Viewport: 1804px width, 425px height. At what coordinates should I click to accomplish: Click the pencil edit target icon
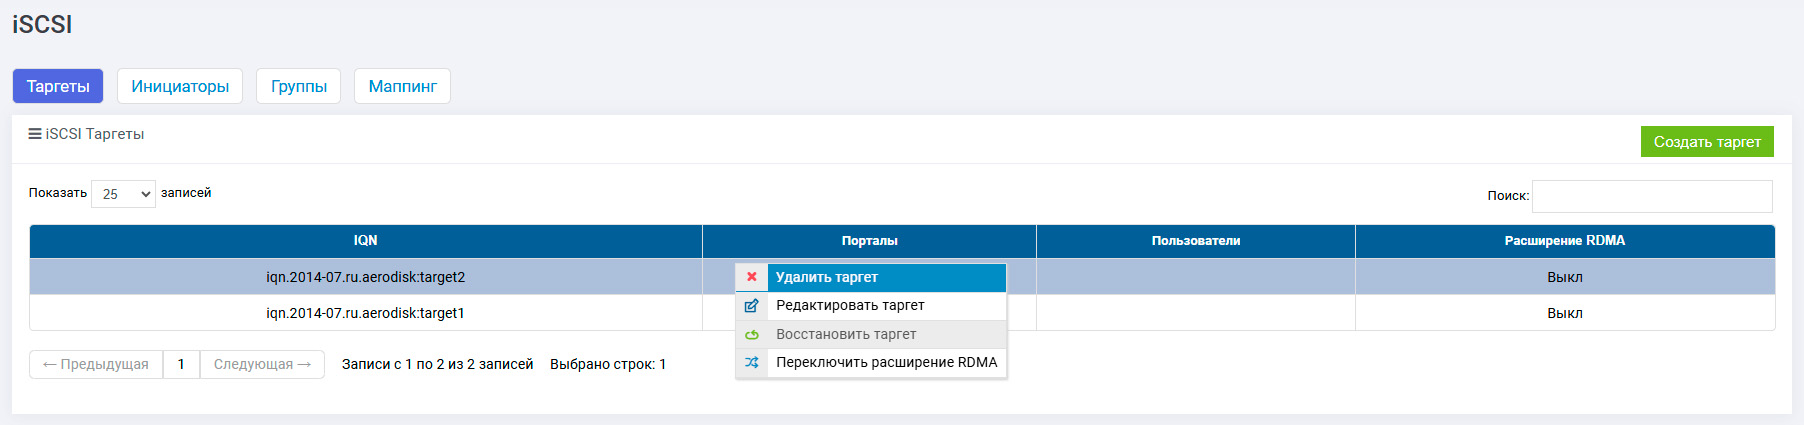tap(752, 305)
